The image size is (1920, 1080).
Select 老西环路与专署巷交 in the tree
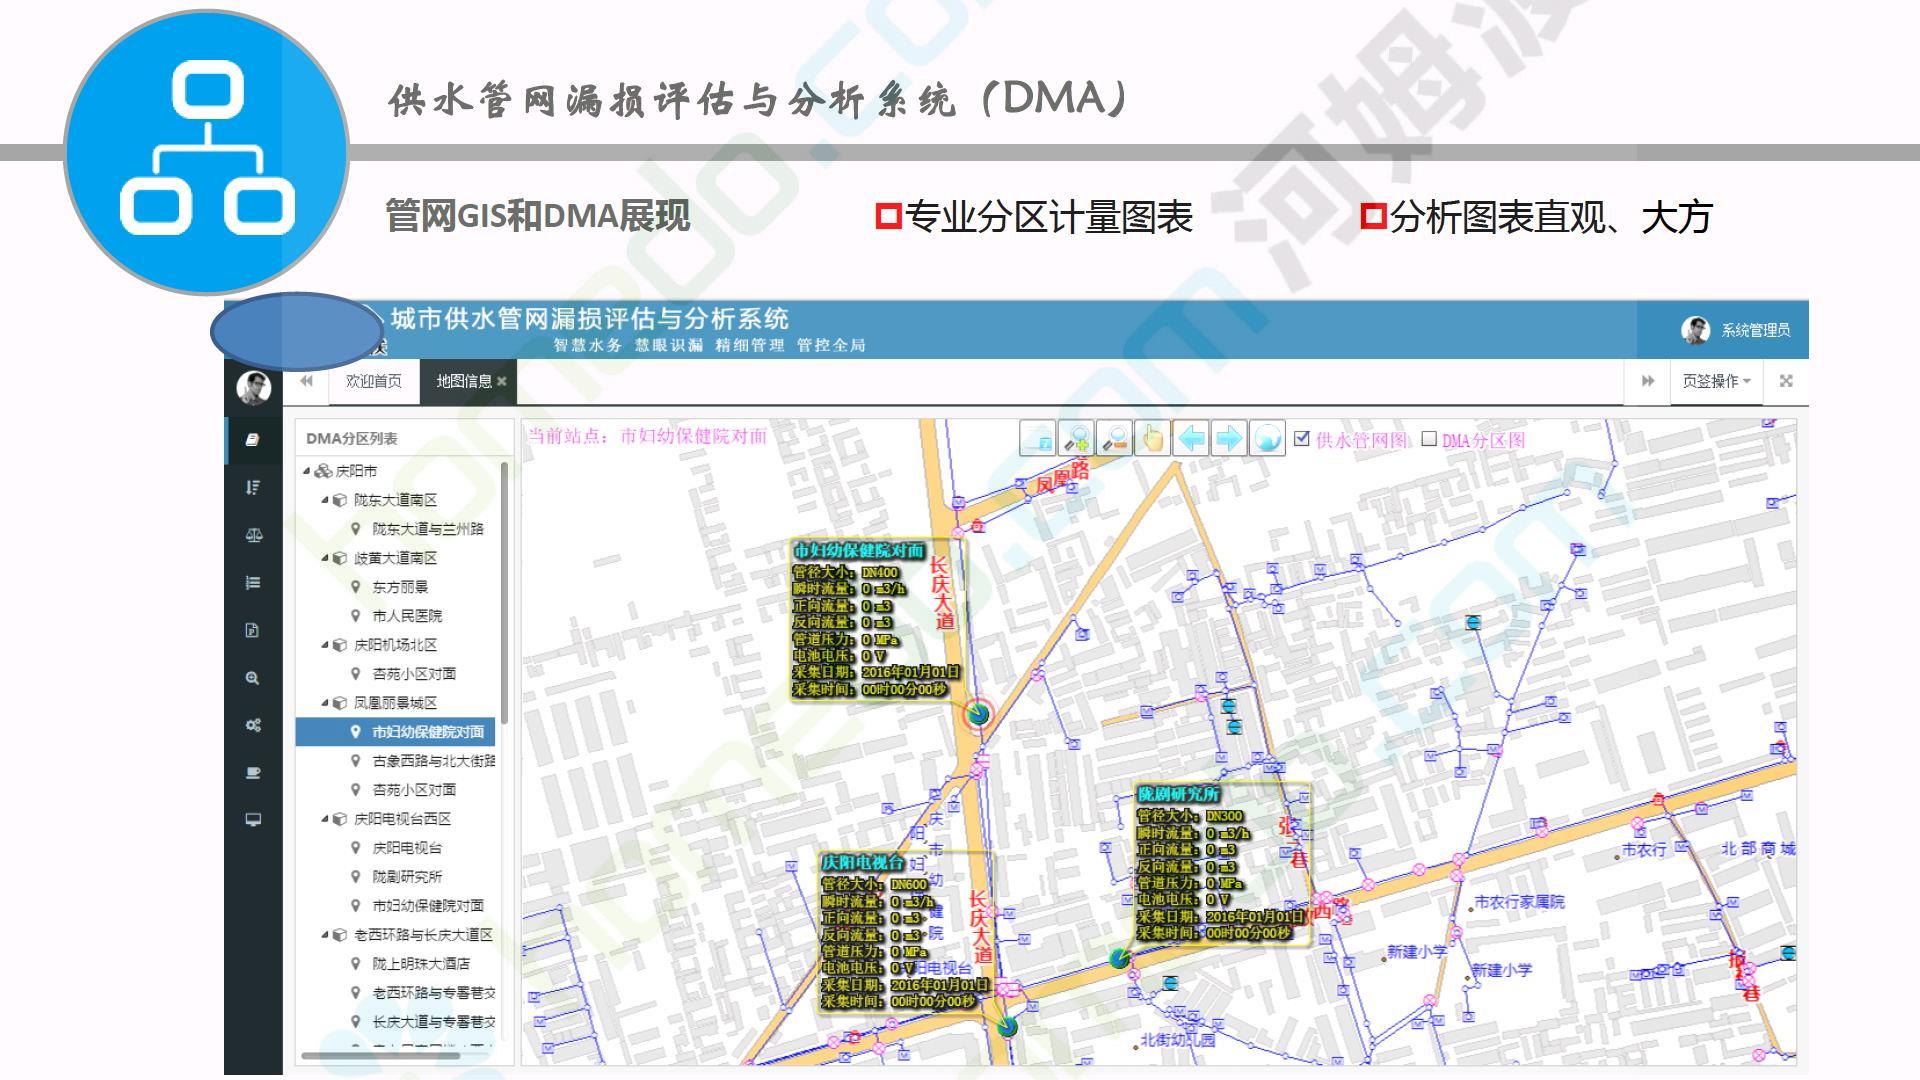pyautogui.click(x=434, y=993)
